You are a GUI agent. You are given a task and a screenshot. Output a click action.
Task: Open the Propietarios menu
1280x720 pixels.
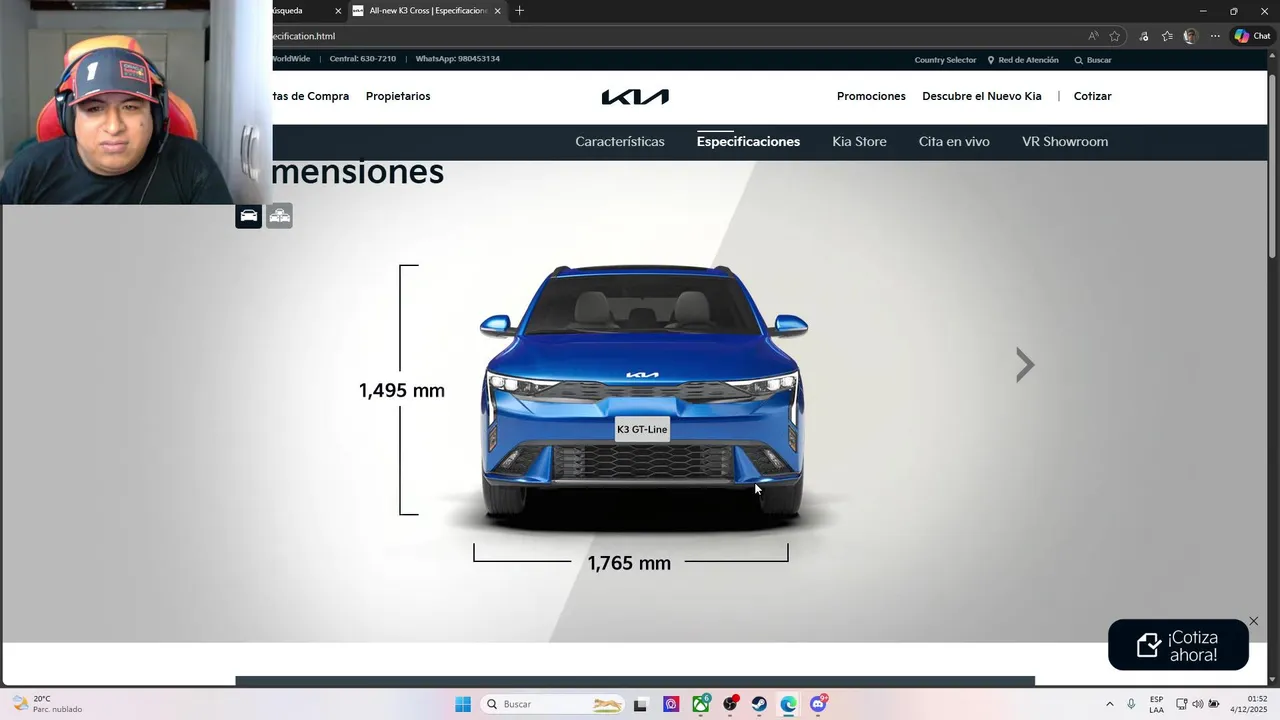(x=398, y=96)
